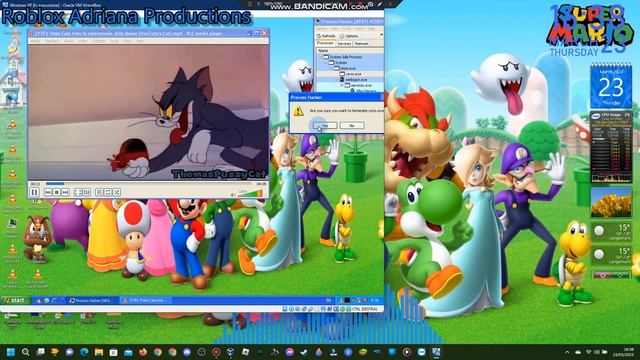Viewport: 640px width, 360px height.
Task: Open Options in Process Hacker toolbar
Action: tap(349, 36)
